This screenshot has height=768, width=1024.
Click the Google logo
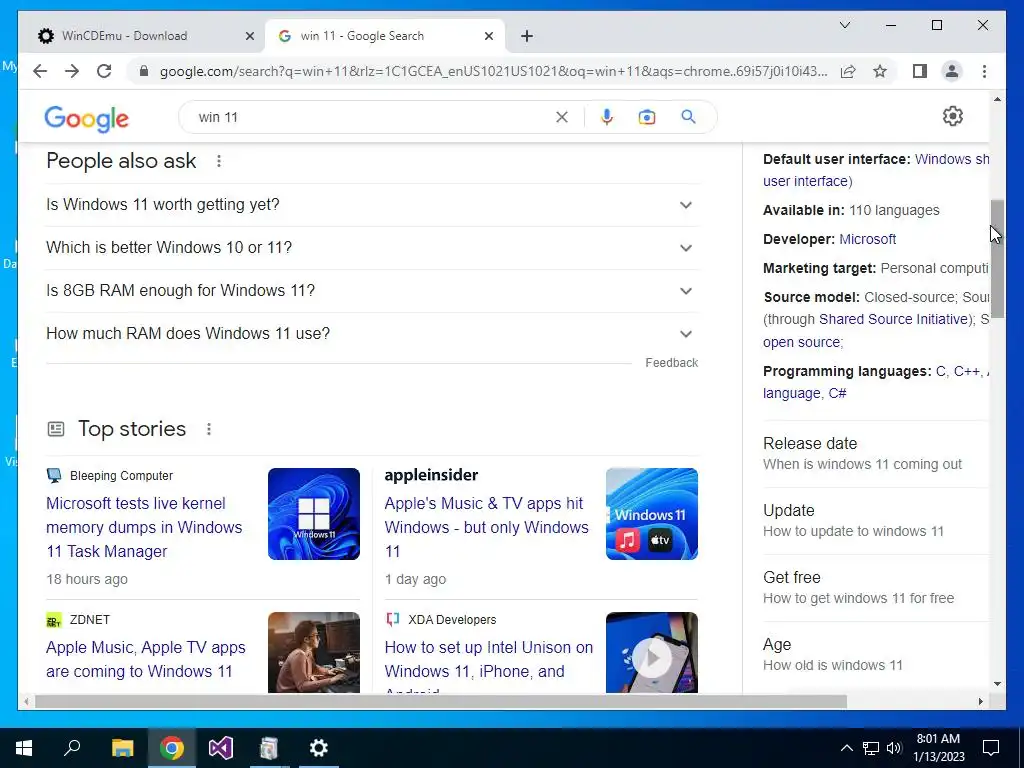tap(86, 118)
